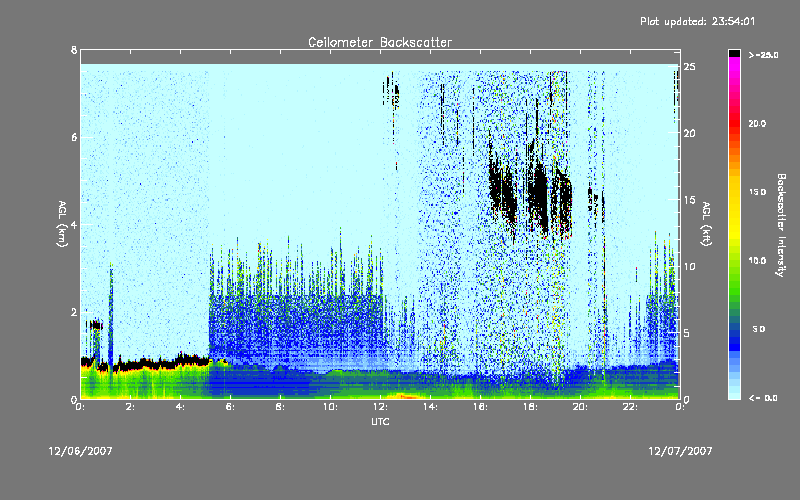Click the '15.0' colorbar tick label
Viewport: 800px width, 500px height.
point(757,192)
